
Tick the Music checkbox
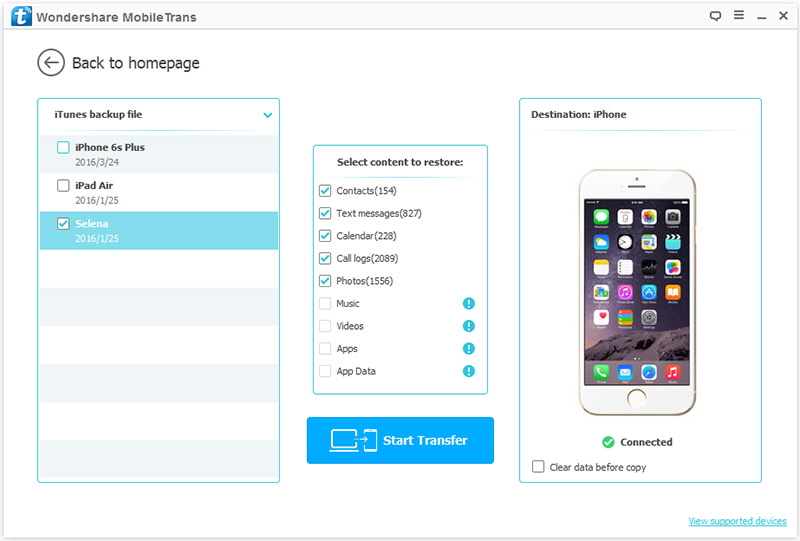(x=325, y=304)
